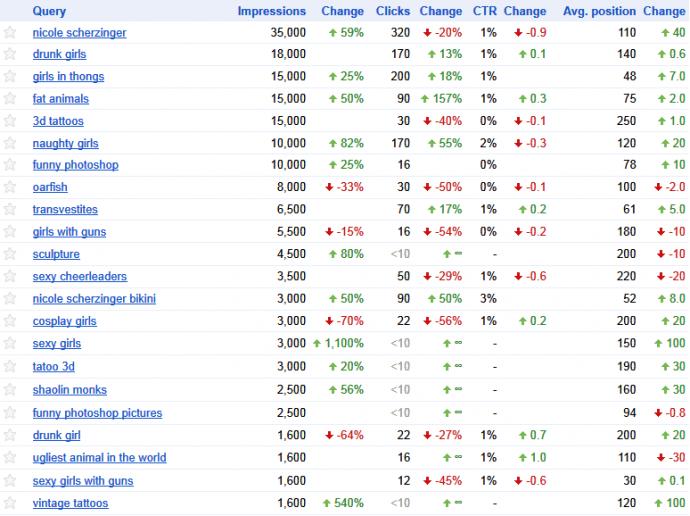Screen dimensions: 690x516
Task: Star the shaolin monks query
Action: [10, 390]
